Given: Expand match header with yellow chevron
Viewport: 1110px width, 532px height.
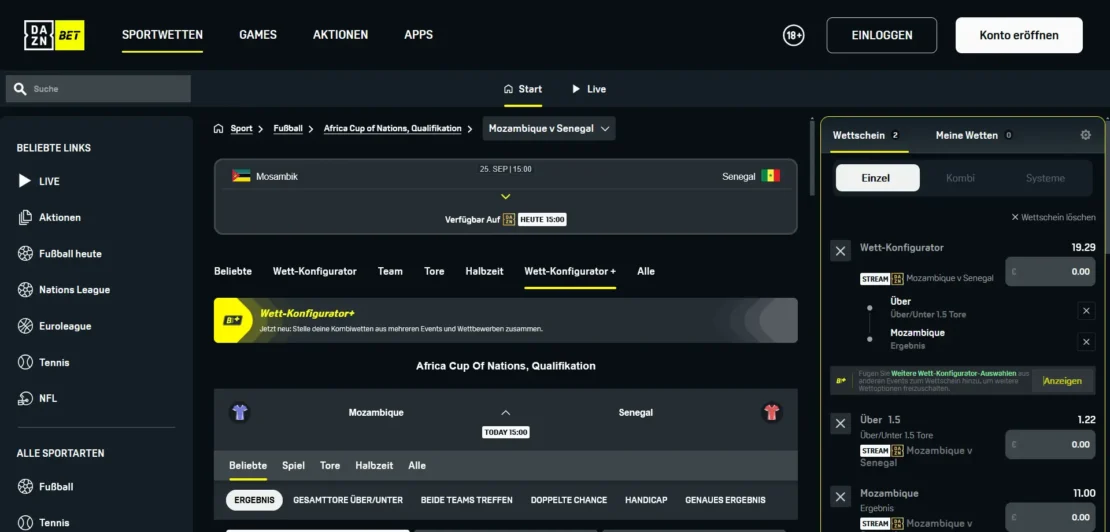Looking at the screenshot, I should 505,196.
